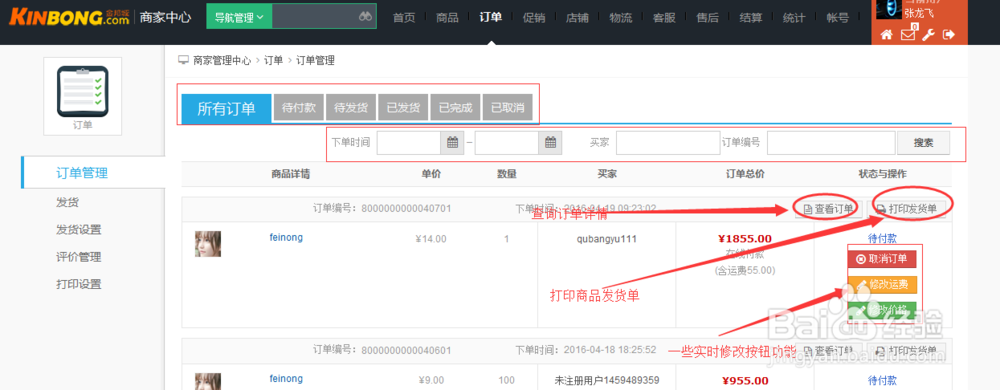Open 打印设置 in the sidebar
Image resolution: width=1000 pixels, height=390 pixels.
pyautogui.click(x=78, y=284)
